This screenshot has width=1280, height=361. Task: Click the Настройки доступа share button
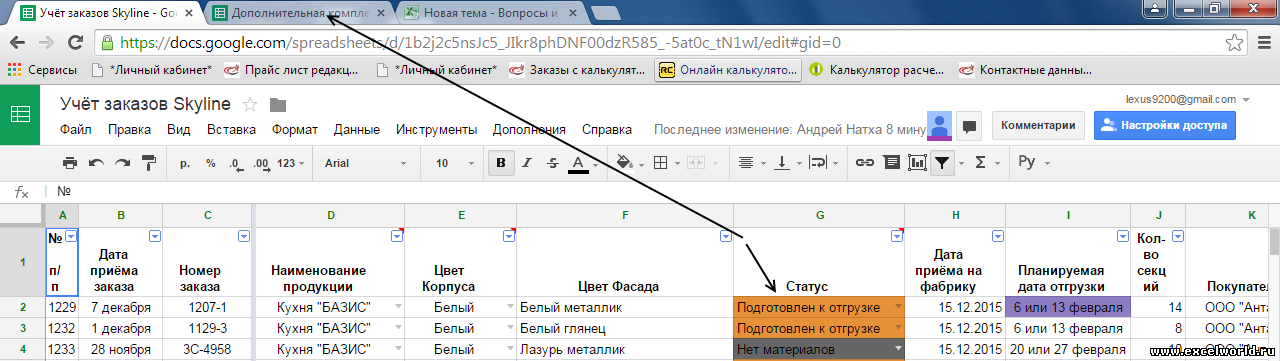[x=1165, y=126]
